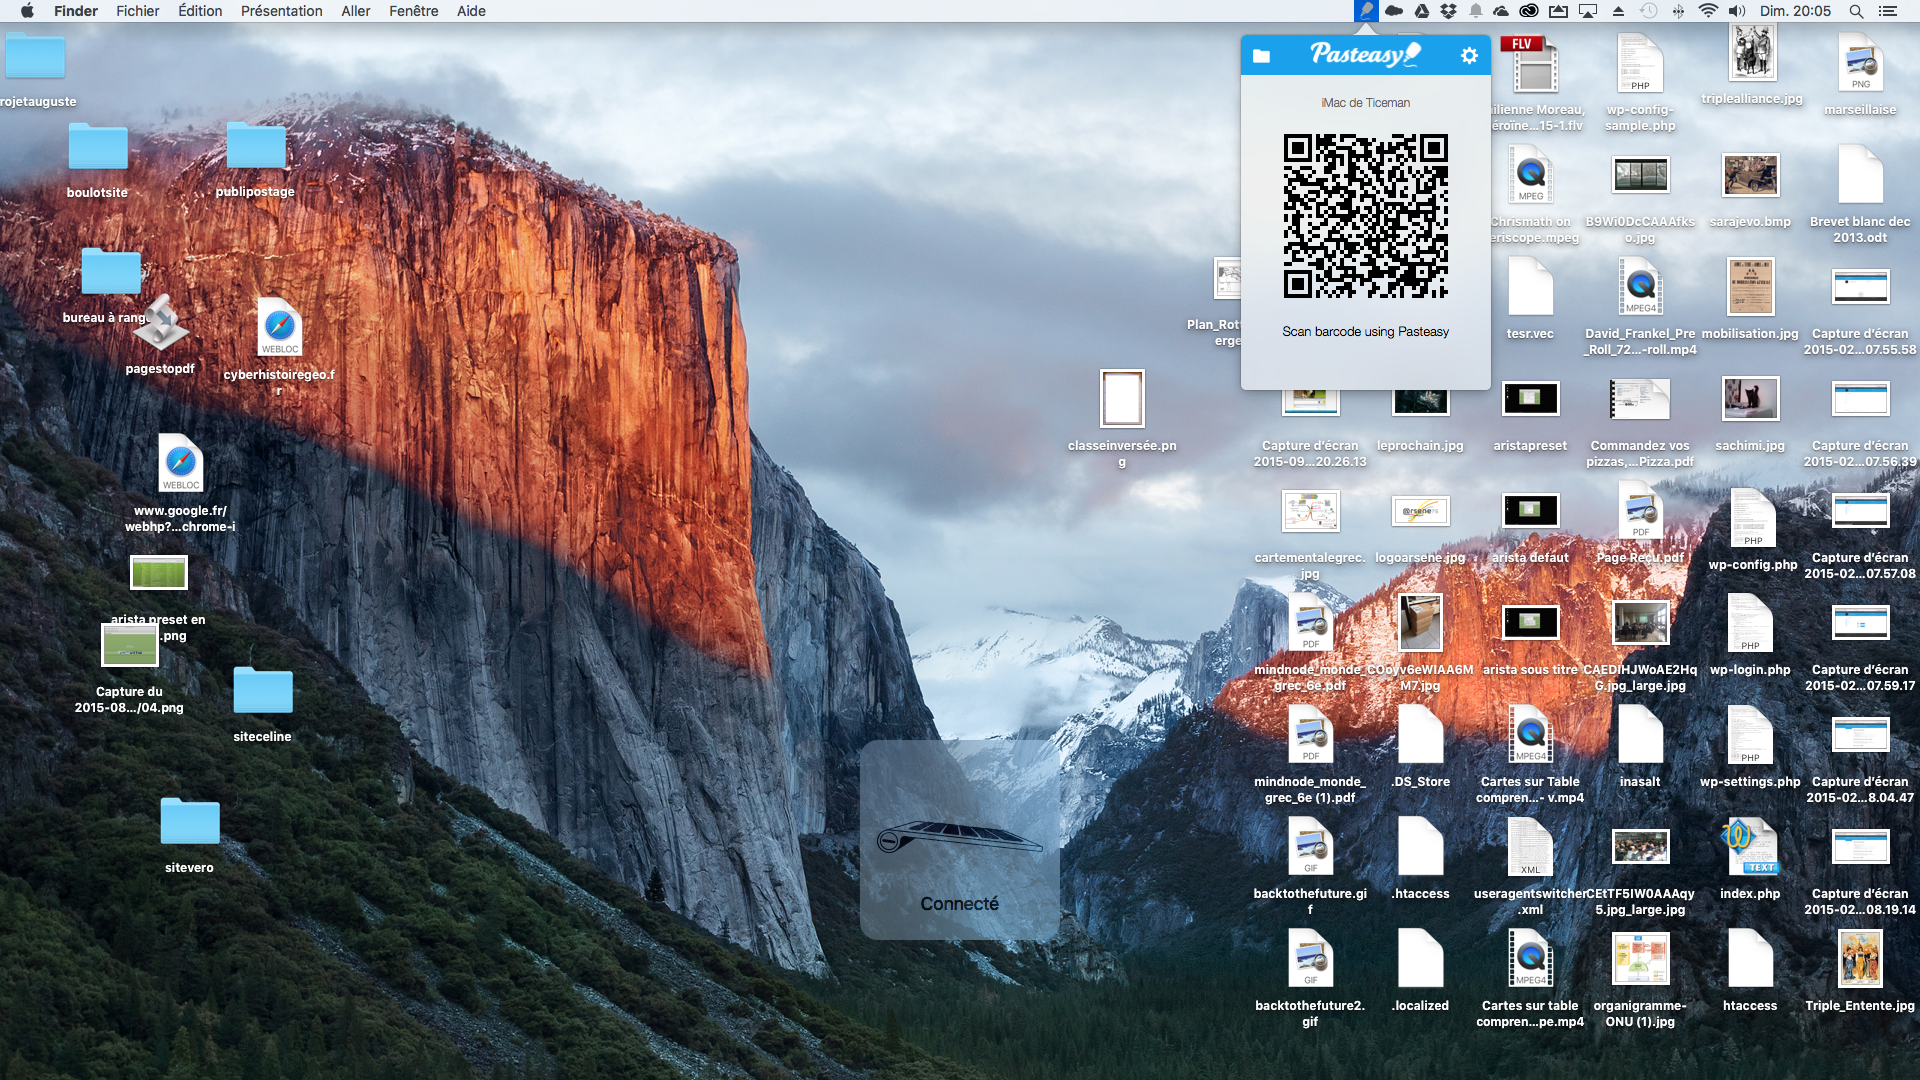Image resolution: width=1920 pixels, height=1080 pixels.
Task: Open the Bluetooth status menu
Action: (1678, 11)
